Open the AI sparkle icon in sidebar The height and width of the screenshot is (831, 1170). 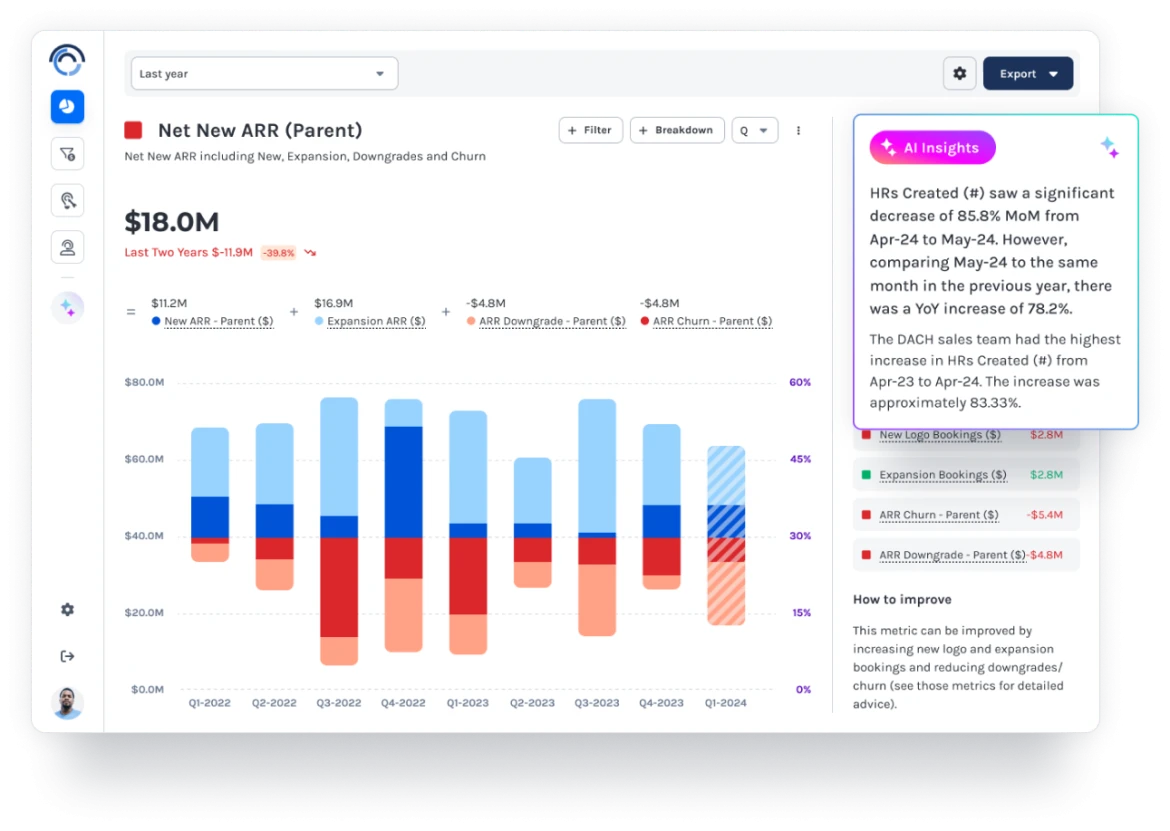[67, 308]
